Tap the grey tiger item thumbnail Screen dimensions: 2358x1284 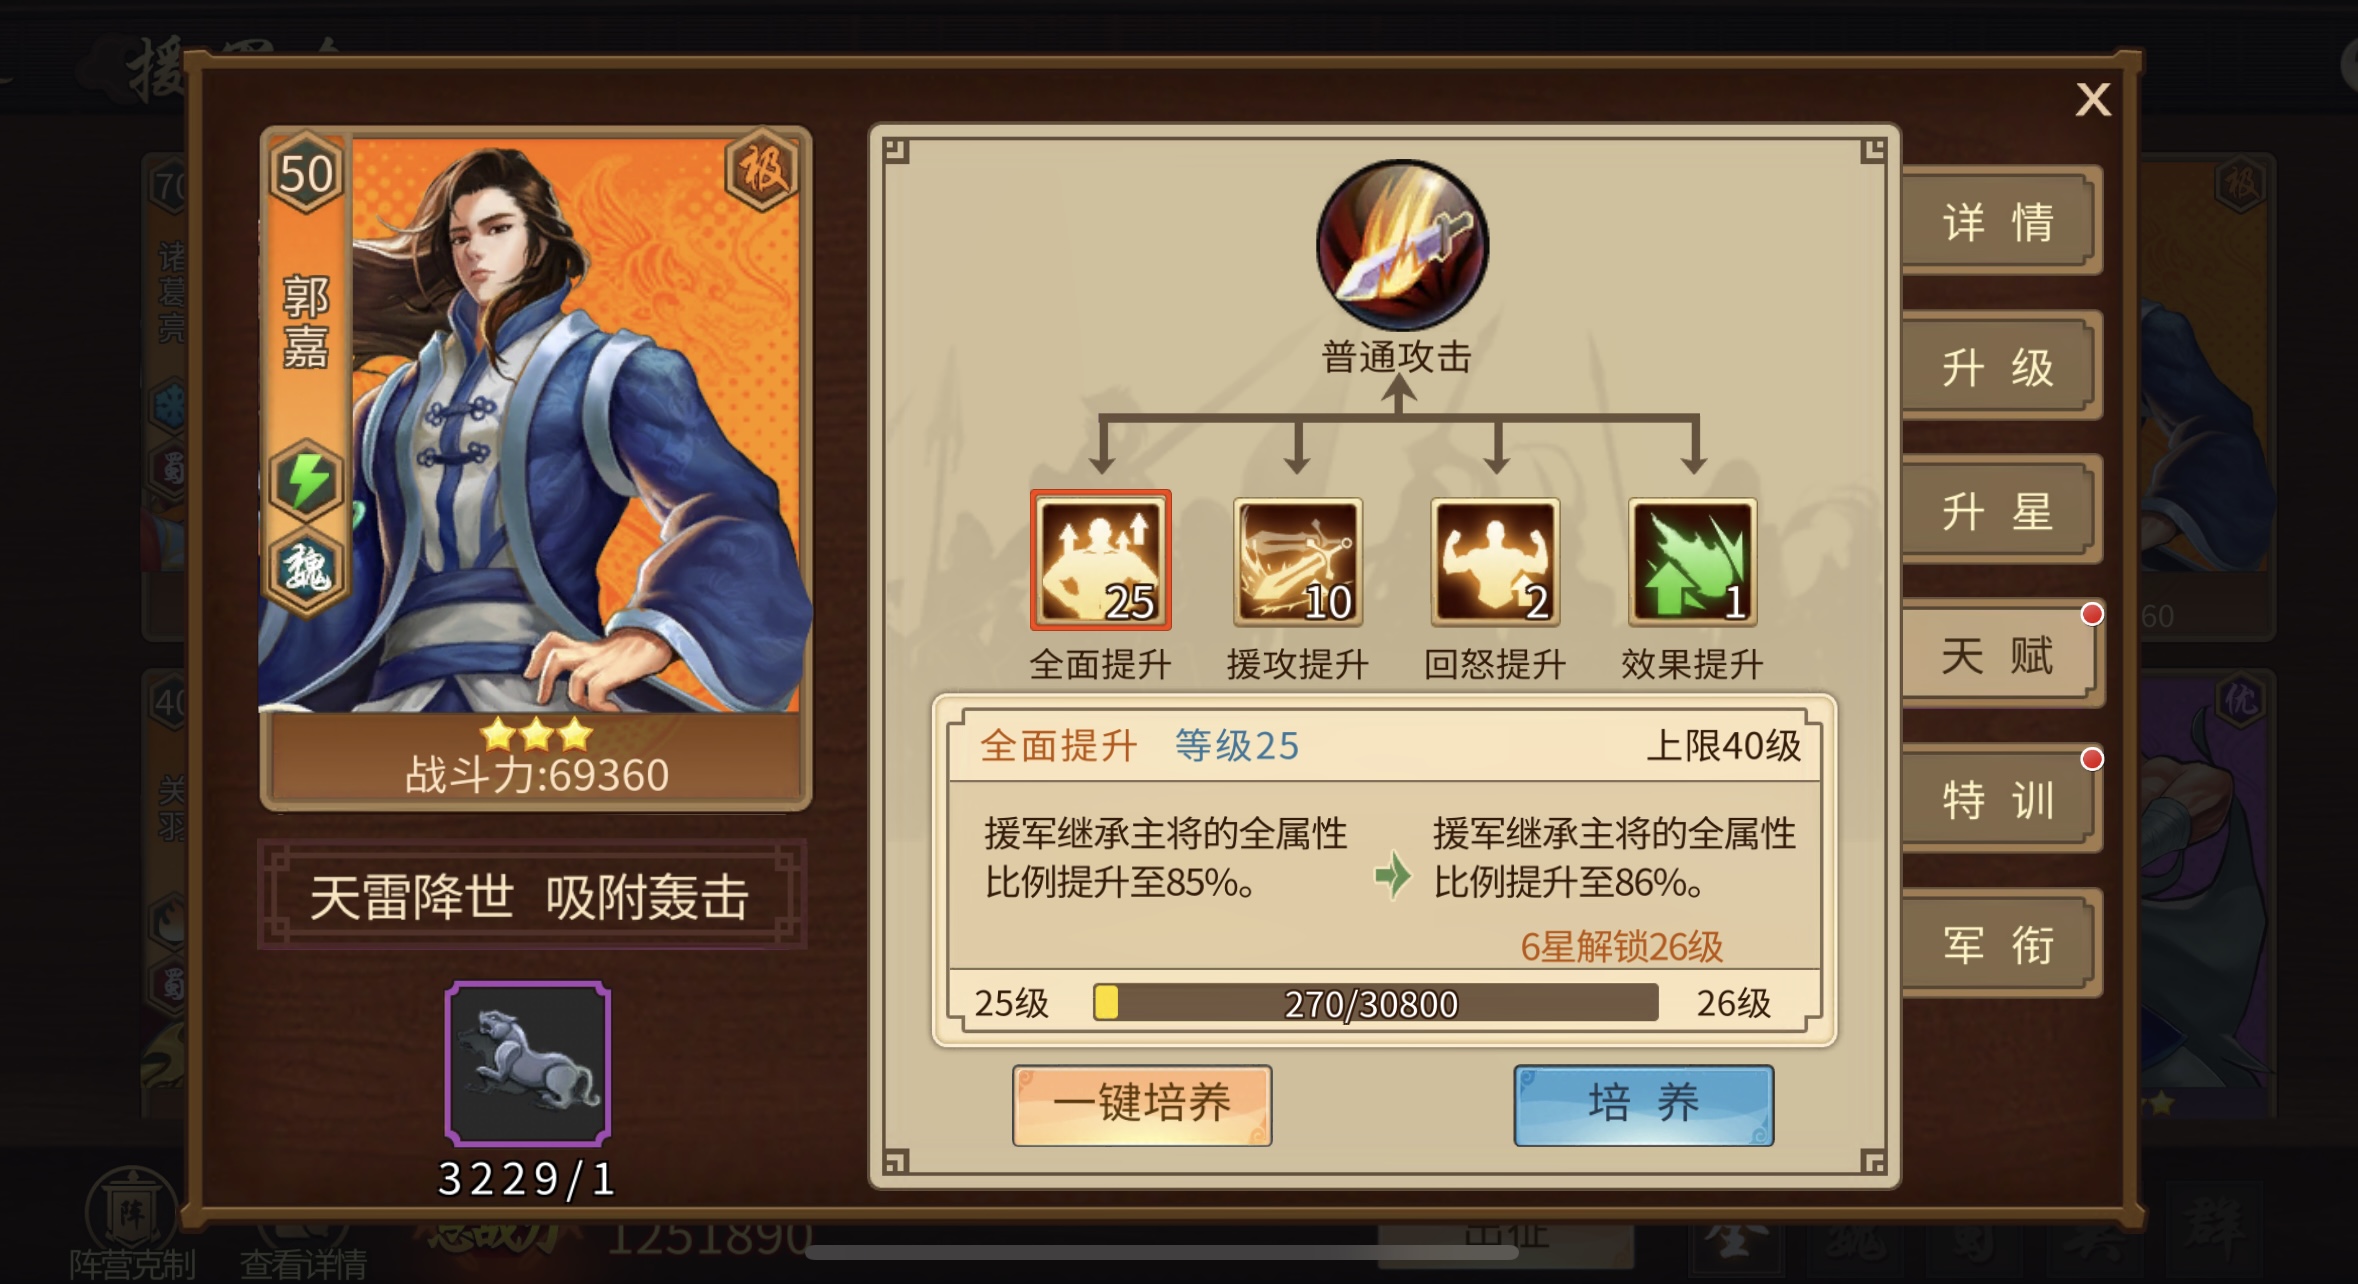point(528,1063)
